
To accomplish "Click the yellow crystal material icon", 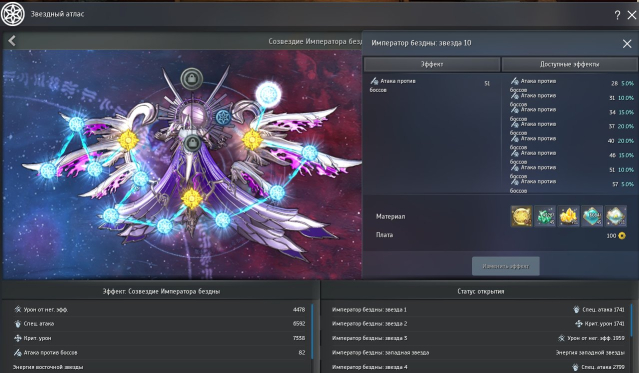I will 568,216.
